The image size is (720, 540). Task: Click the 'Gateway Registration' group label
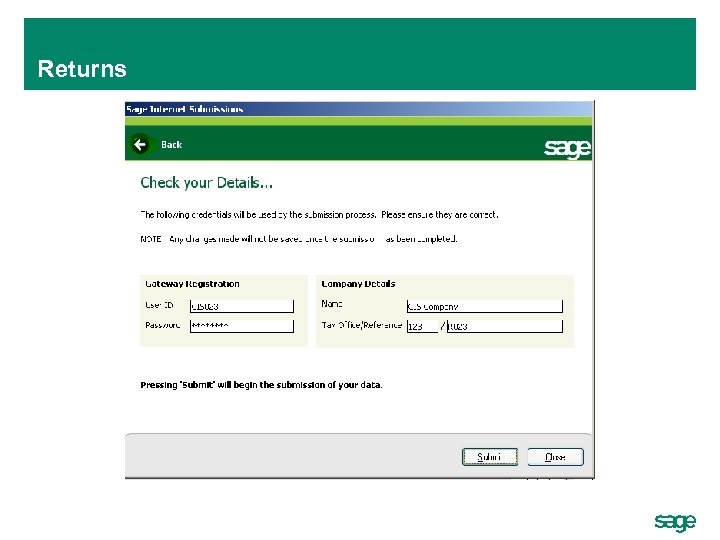(x=192, y=284)
